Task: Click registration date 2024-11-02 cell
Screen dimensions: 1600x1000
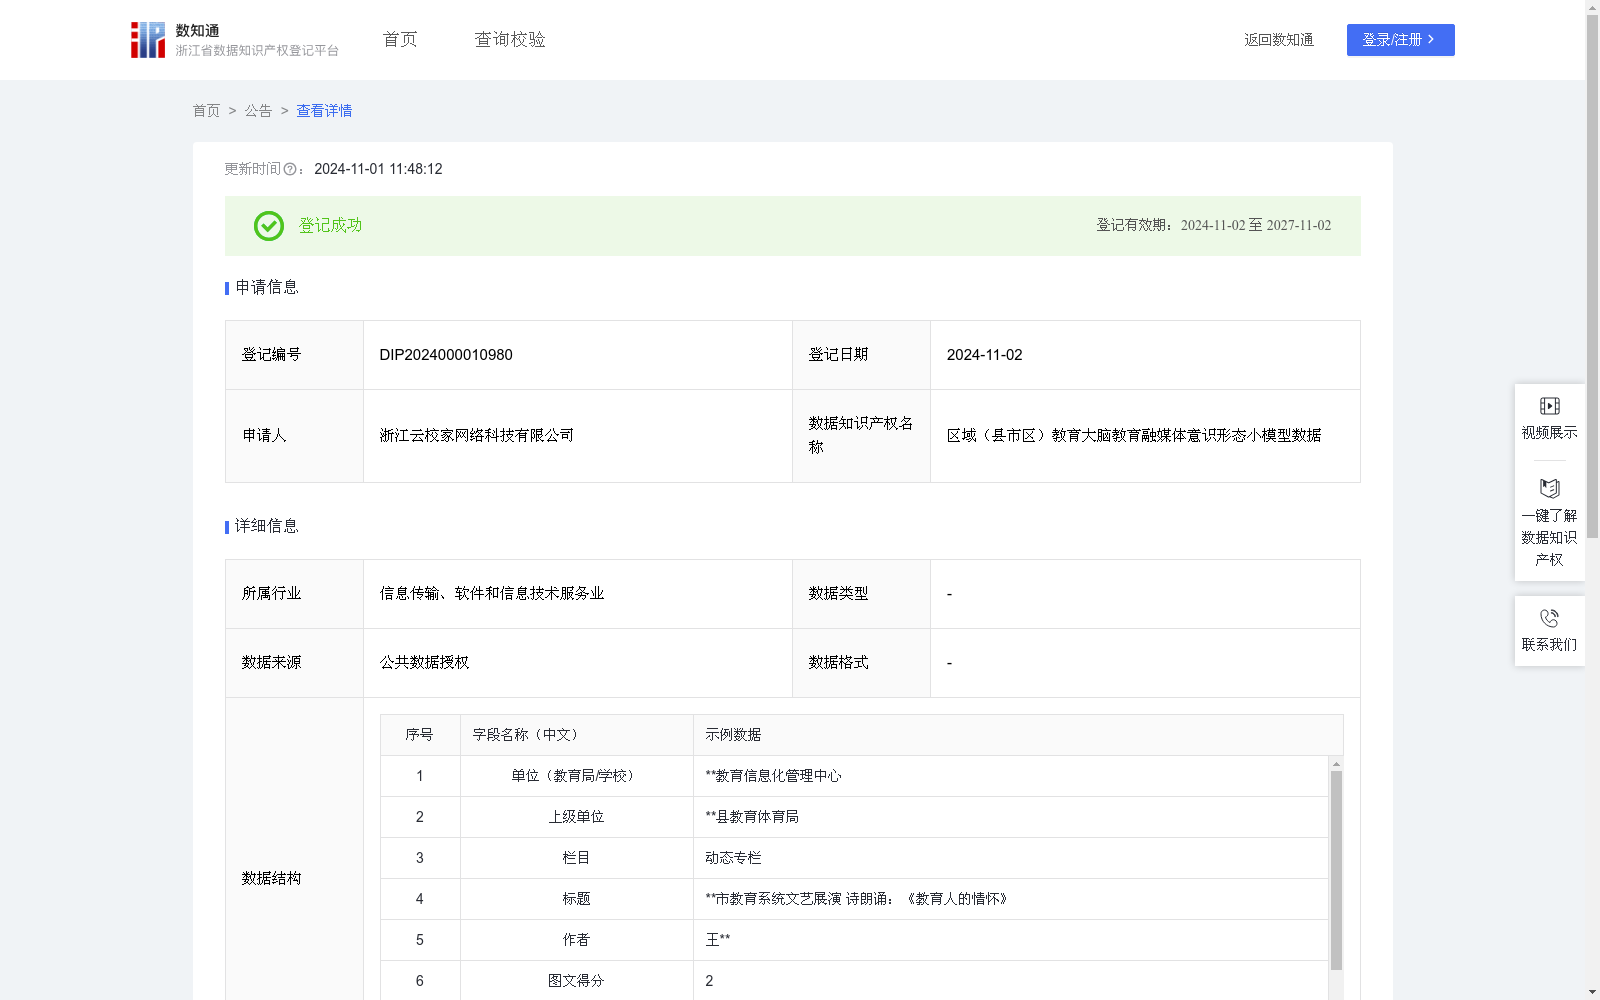Action: pos(1145,355)
